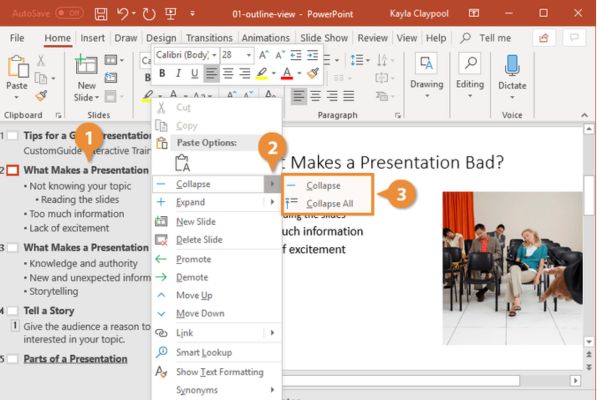
Task: Save the presentation with the Save icon
Action: tap(101, 14)
